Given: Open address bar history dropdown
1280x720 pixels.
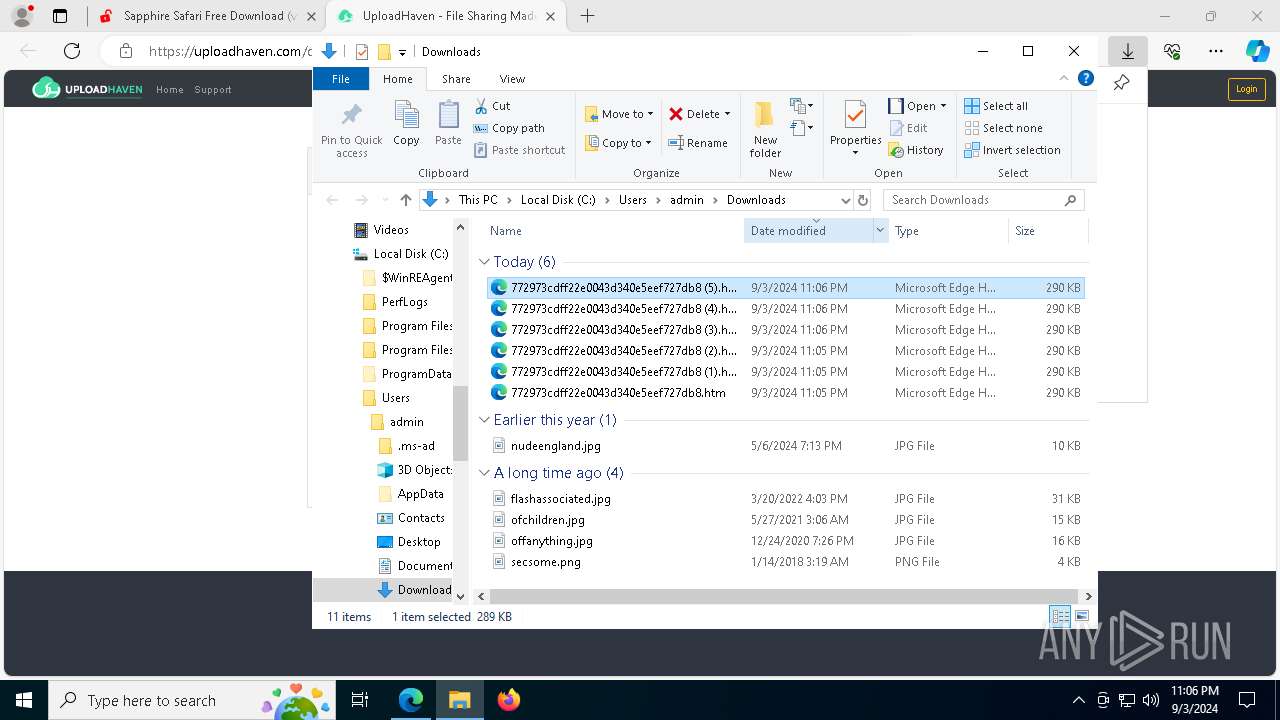Looking at the screenshot, I should click(845, 200).
